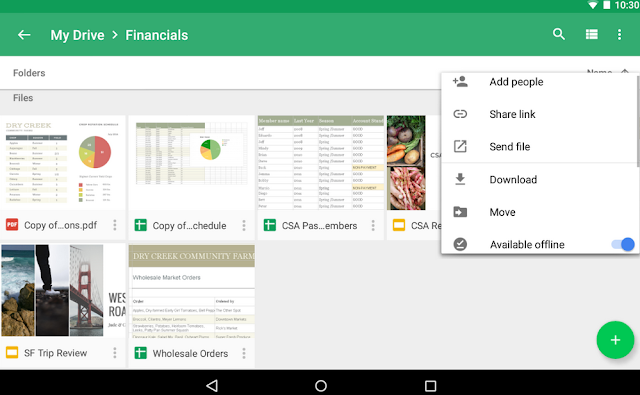Tap the link icon beside Share link
The image size is (640, 395).
(460, 114)
